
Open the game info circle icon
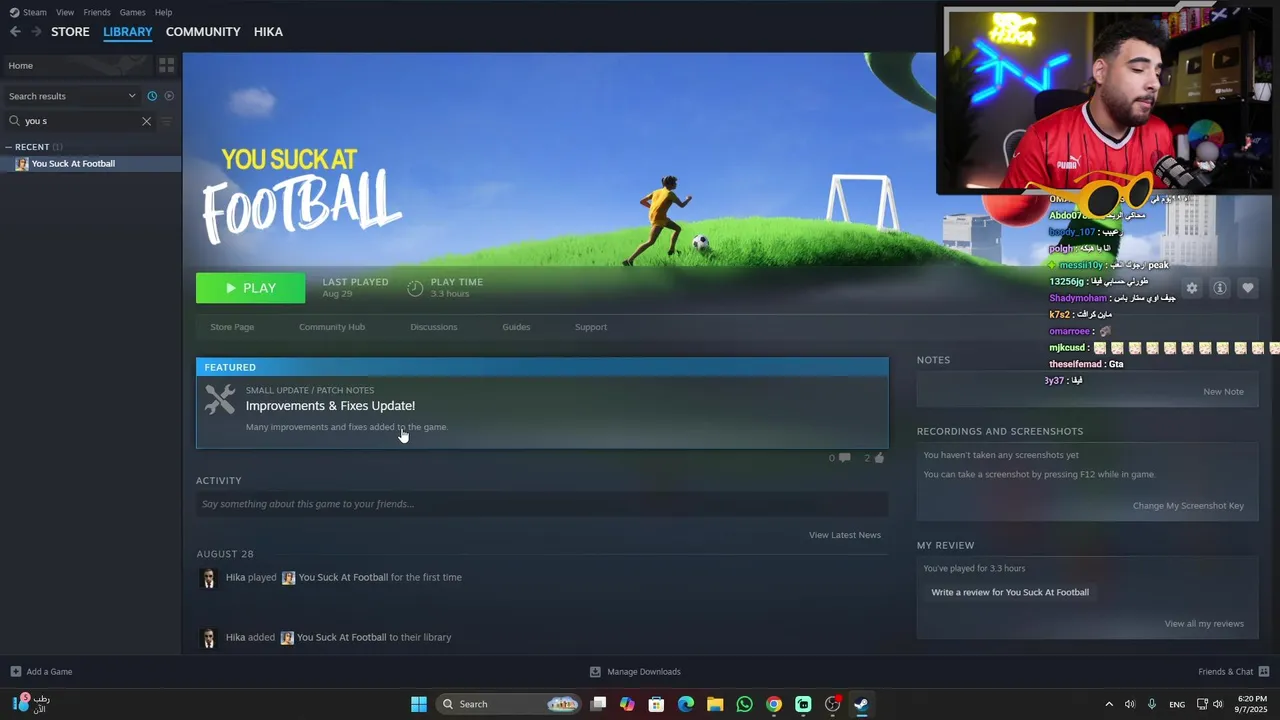click(x=1220, y=288)
